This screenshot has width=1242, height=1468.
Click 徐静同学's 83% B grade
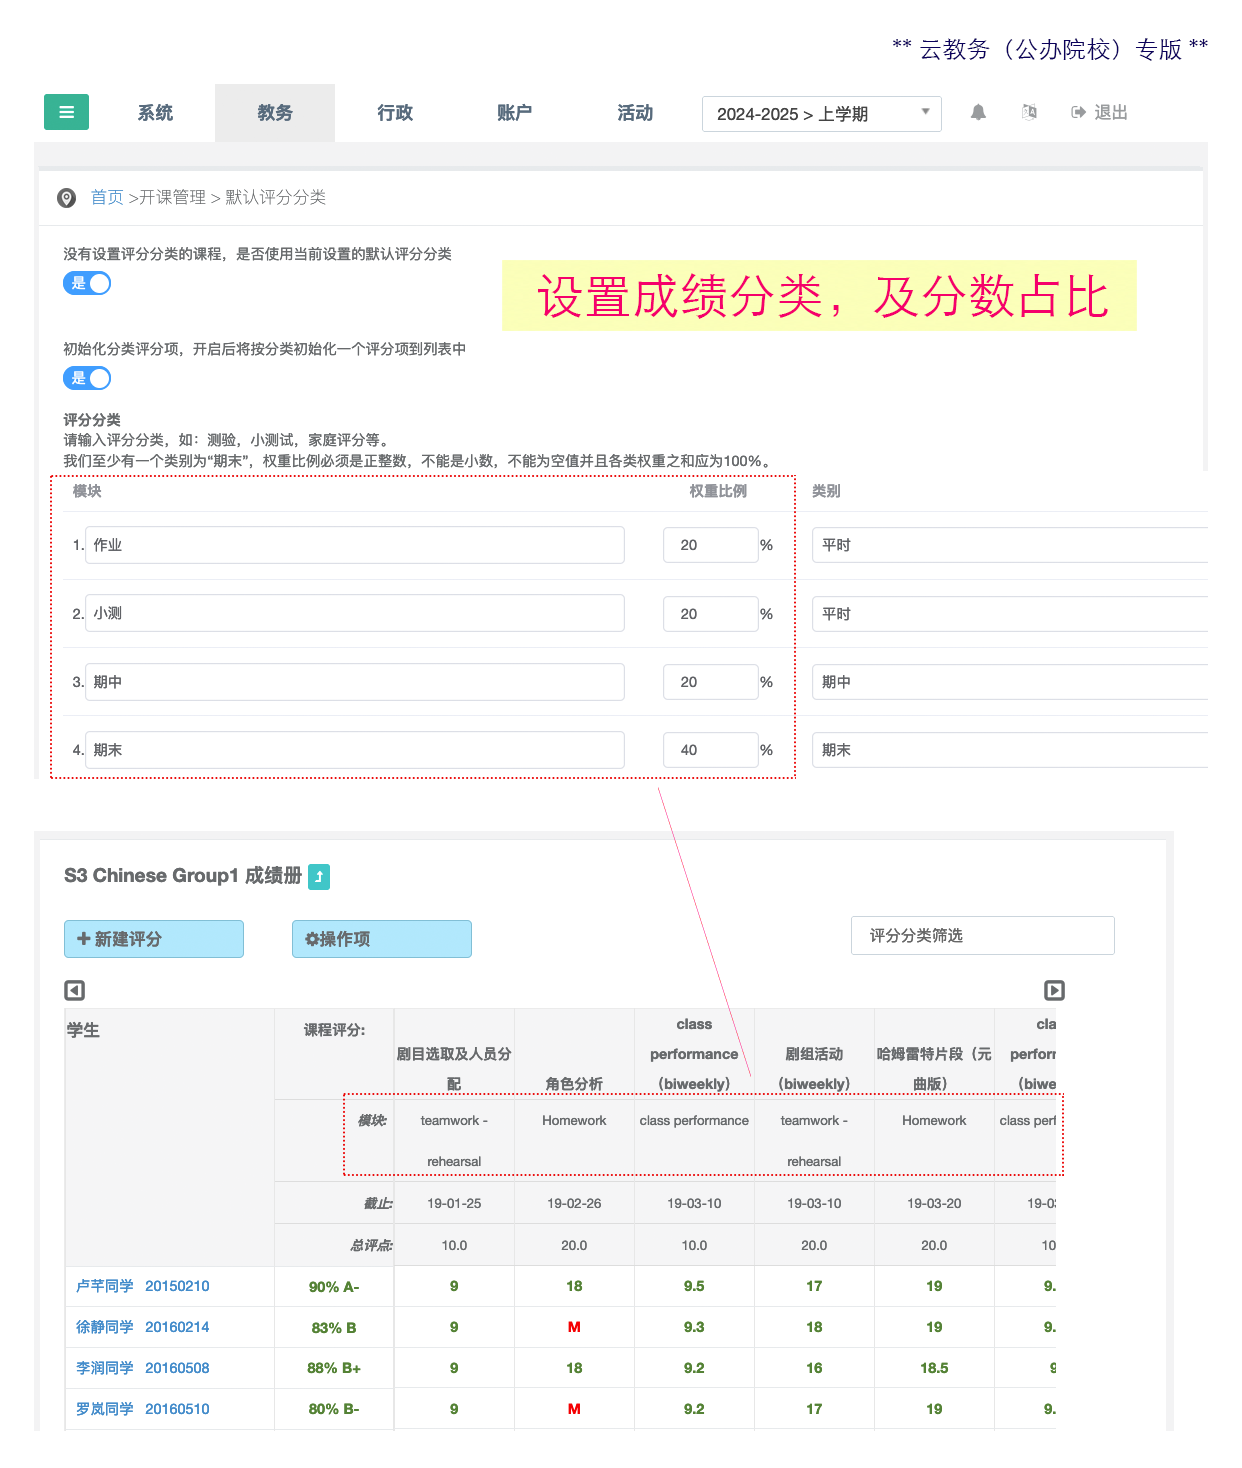tap(334, 1328)
